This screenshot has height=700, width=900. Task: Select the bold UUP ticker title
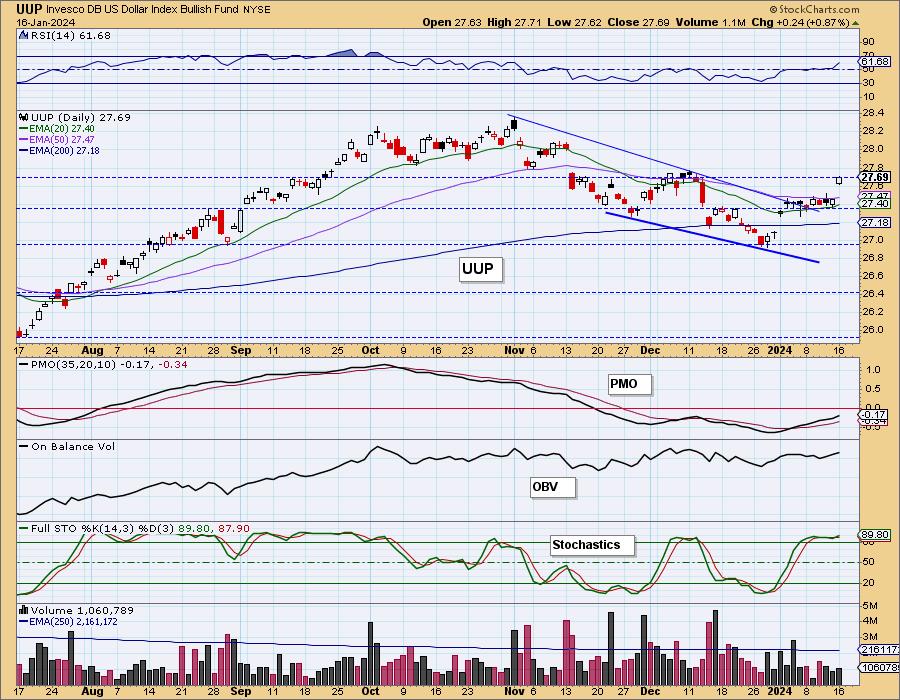(x=29, y=9)
